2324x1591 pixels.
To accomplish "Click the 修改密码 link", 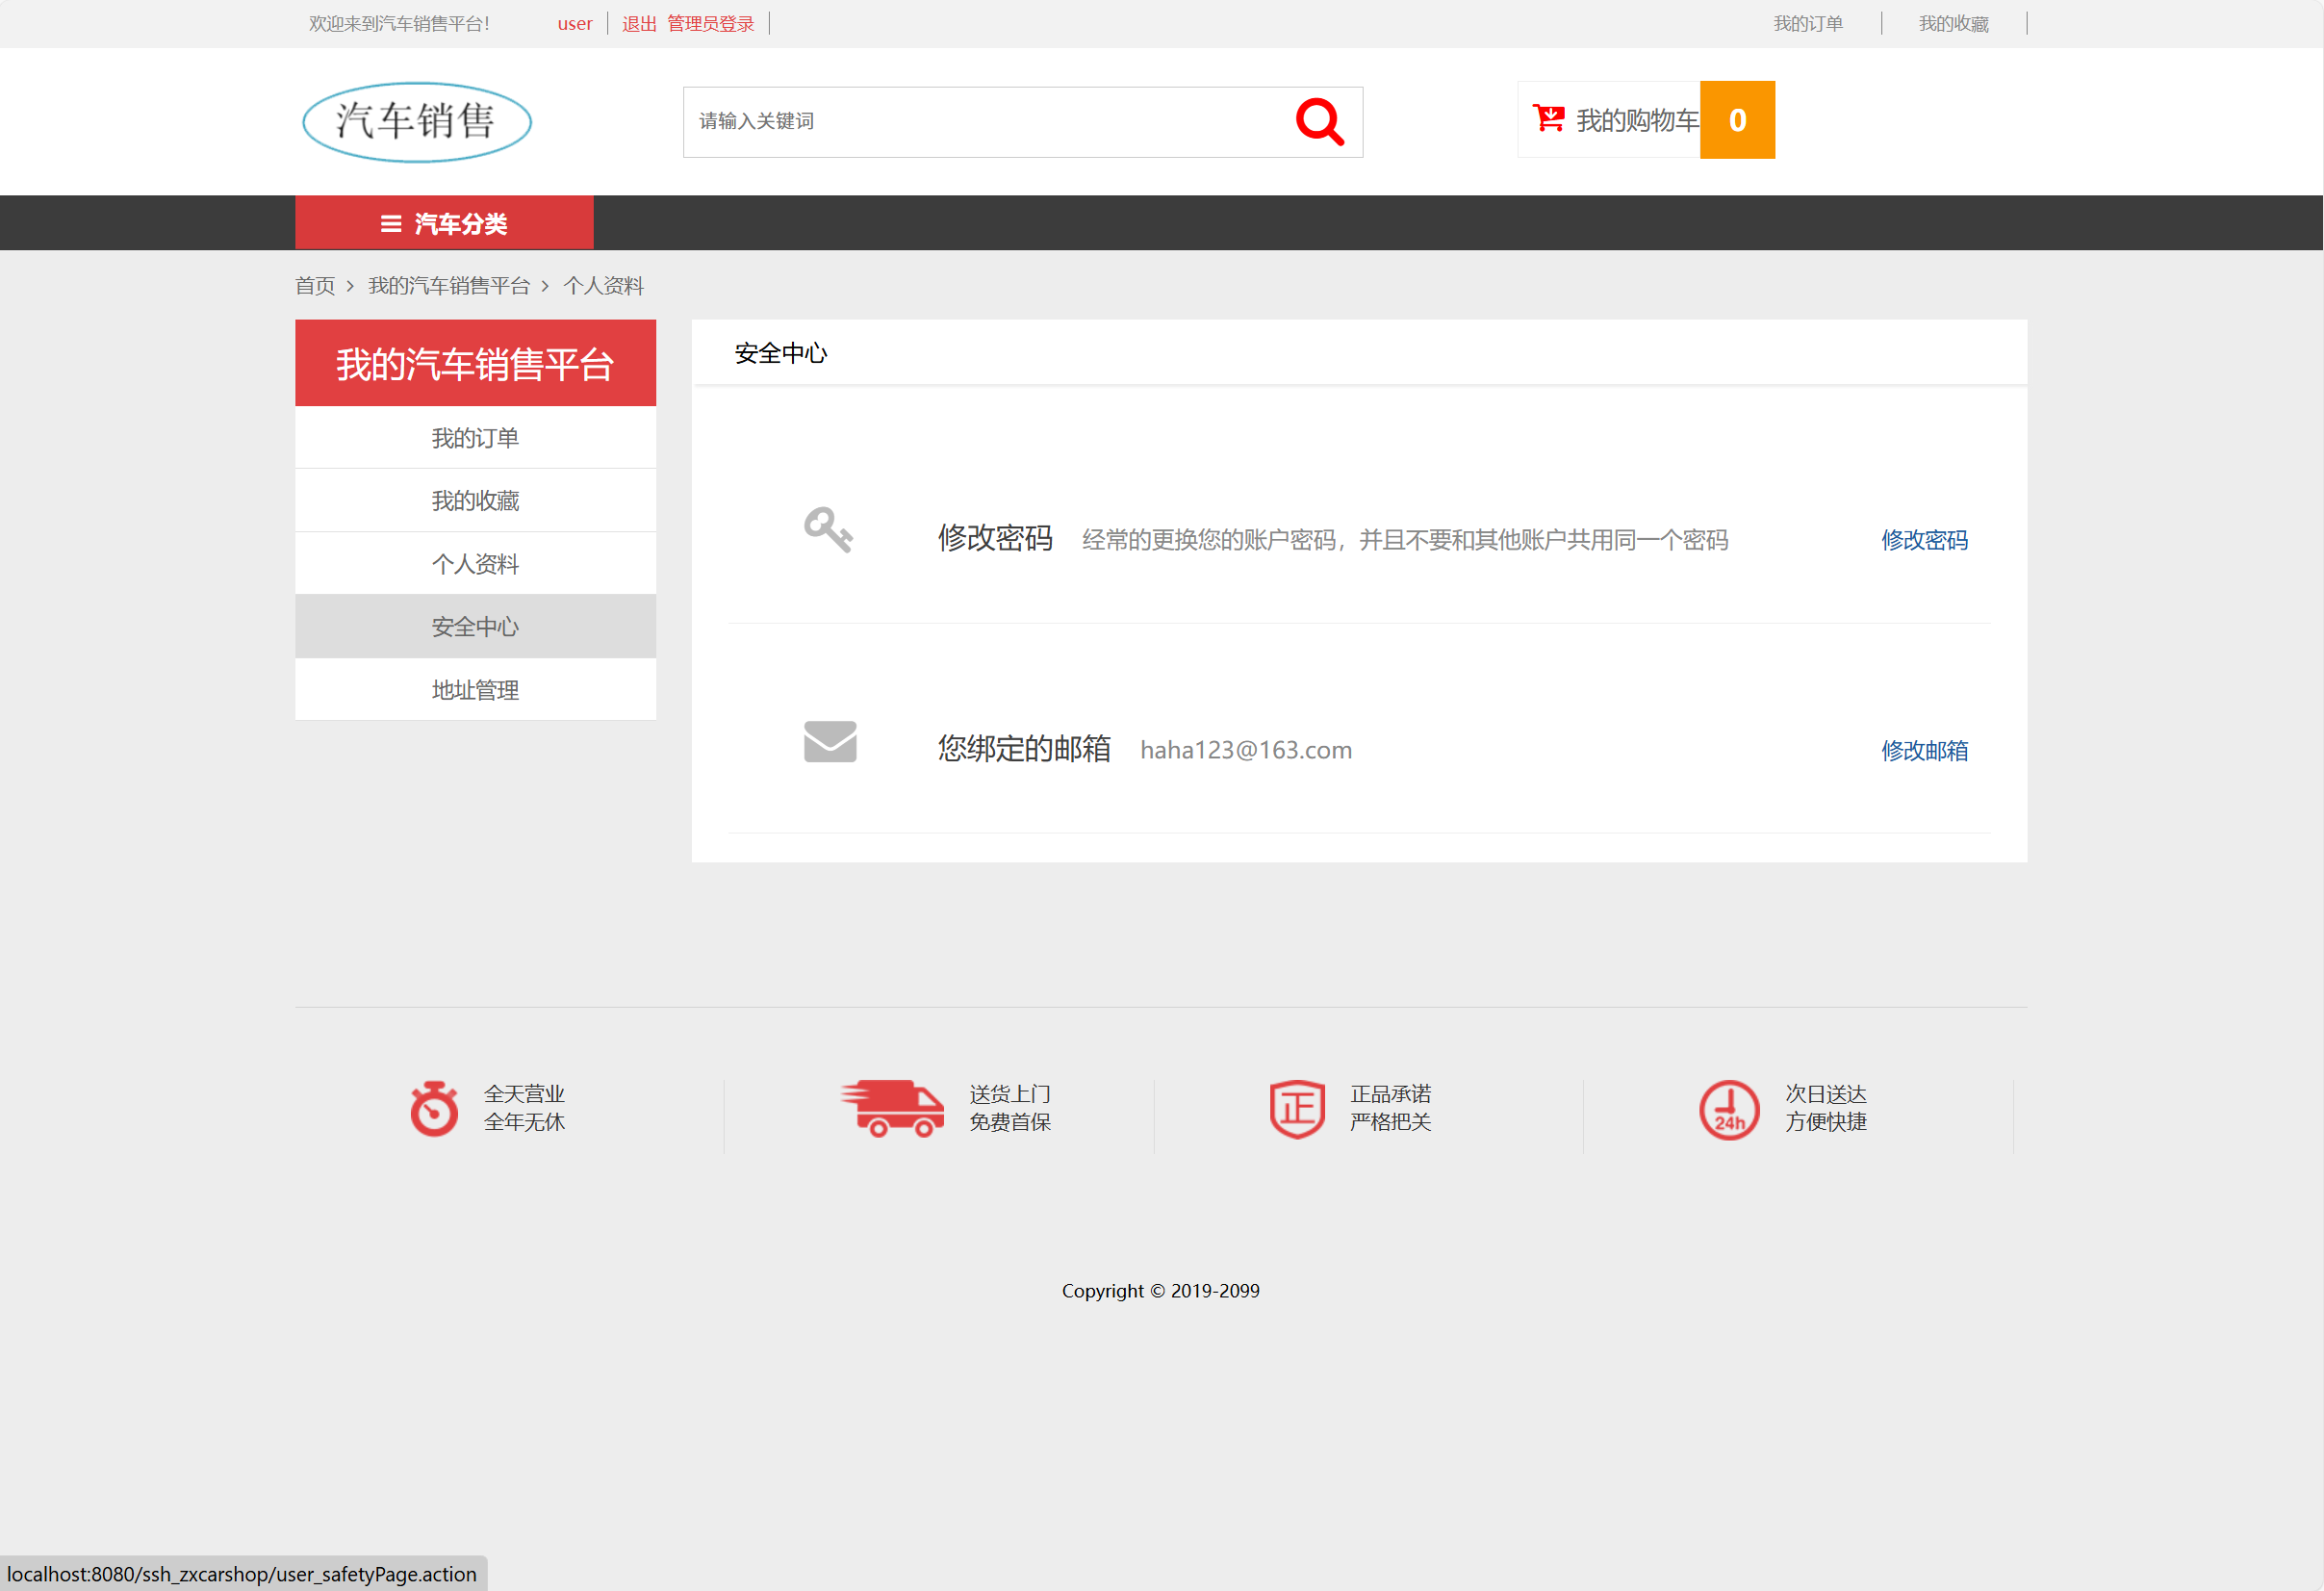I will (1923, 540).
